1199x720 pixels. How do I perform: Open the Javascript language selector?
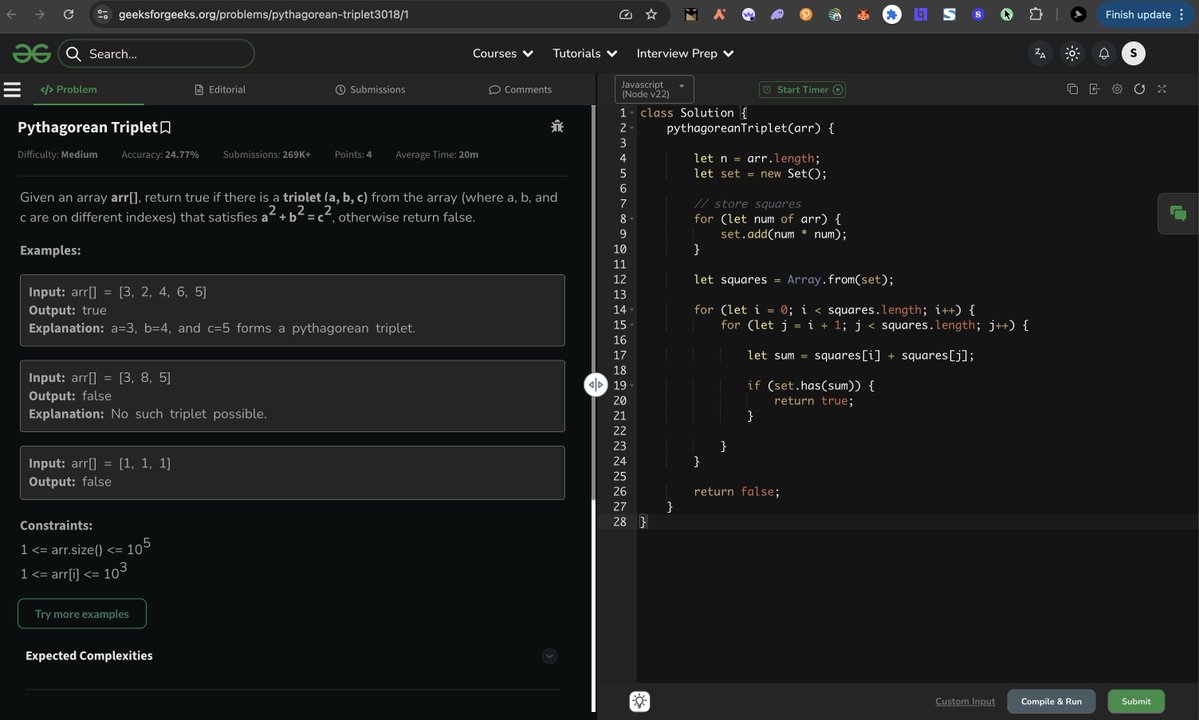tap(654, 89)
